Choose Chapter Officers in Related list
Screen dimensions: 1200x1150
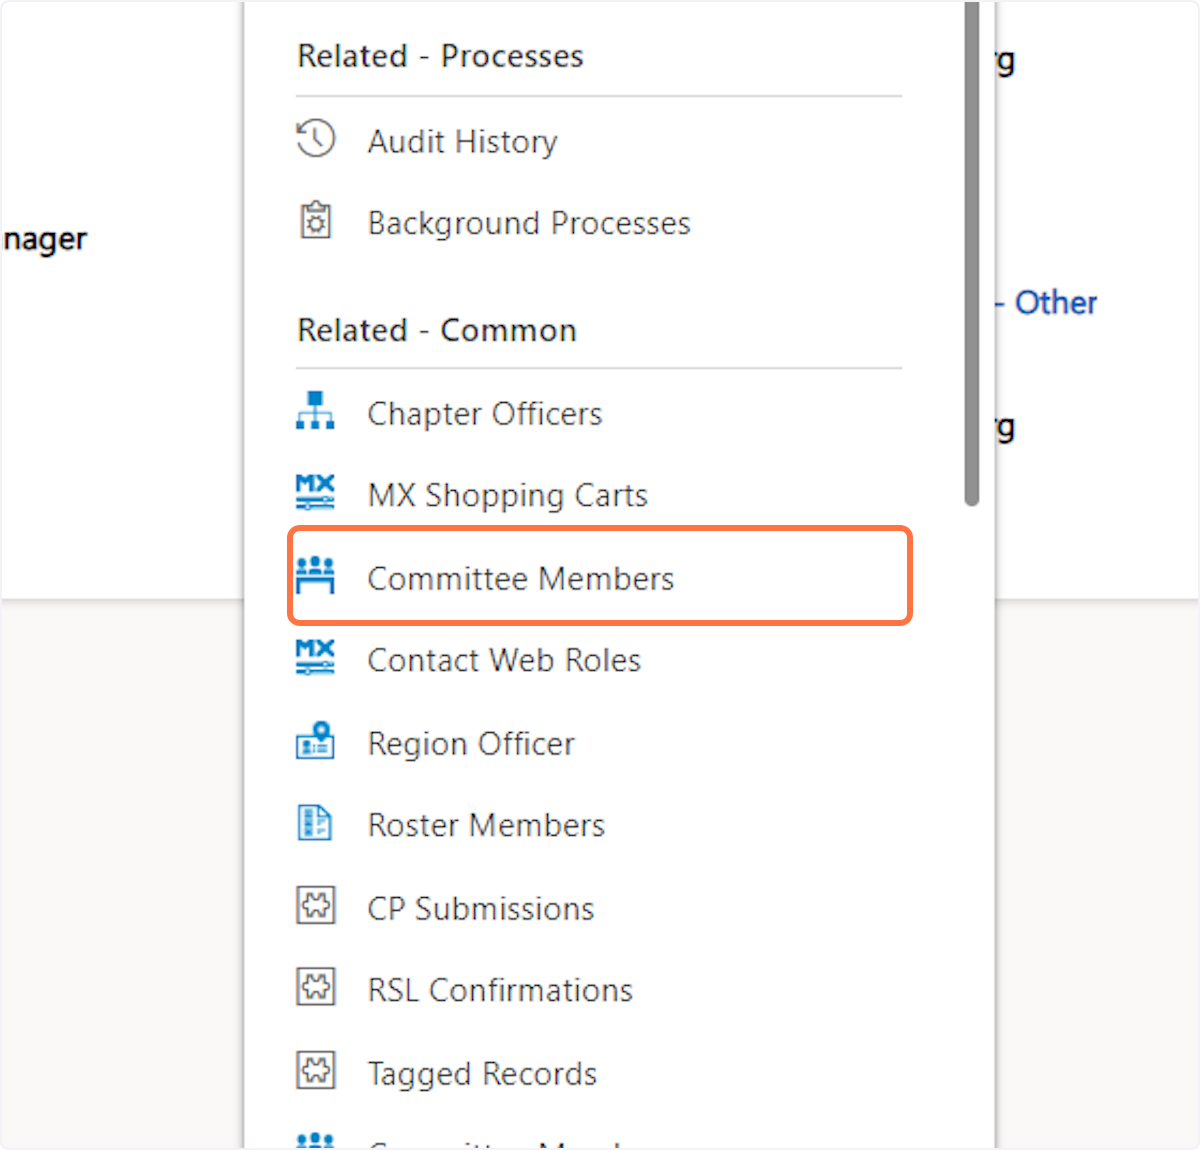click(x=484, y=414)
